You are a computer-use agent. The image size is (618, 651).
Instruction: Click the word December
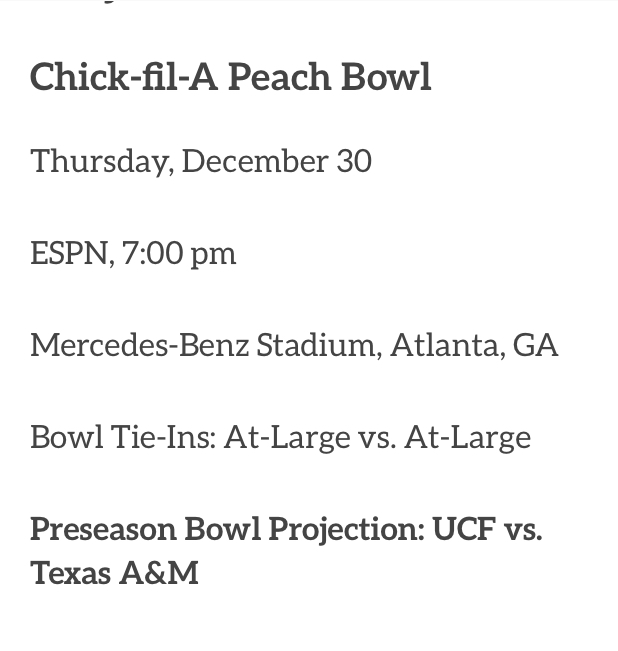click(x=255, y=161)
